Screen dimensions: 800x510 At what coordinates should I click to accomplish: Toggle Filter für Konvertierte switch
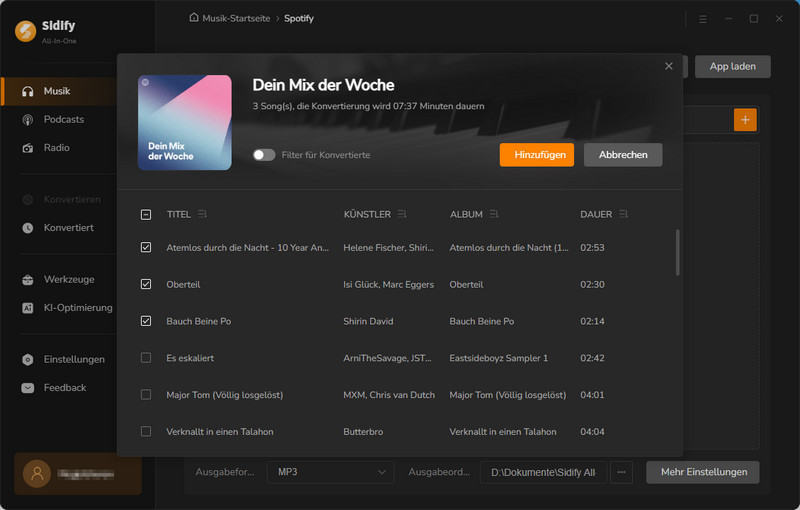point(264,155)
